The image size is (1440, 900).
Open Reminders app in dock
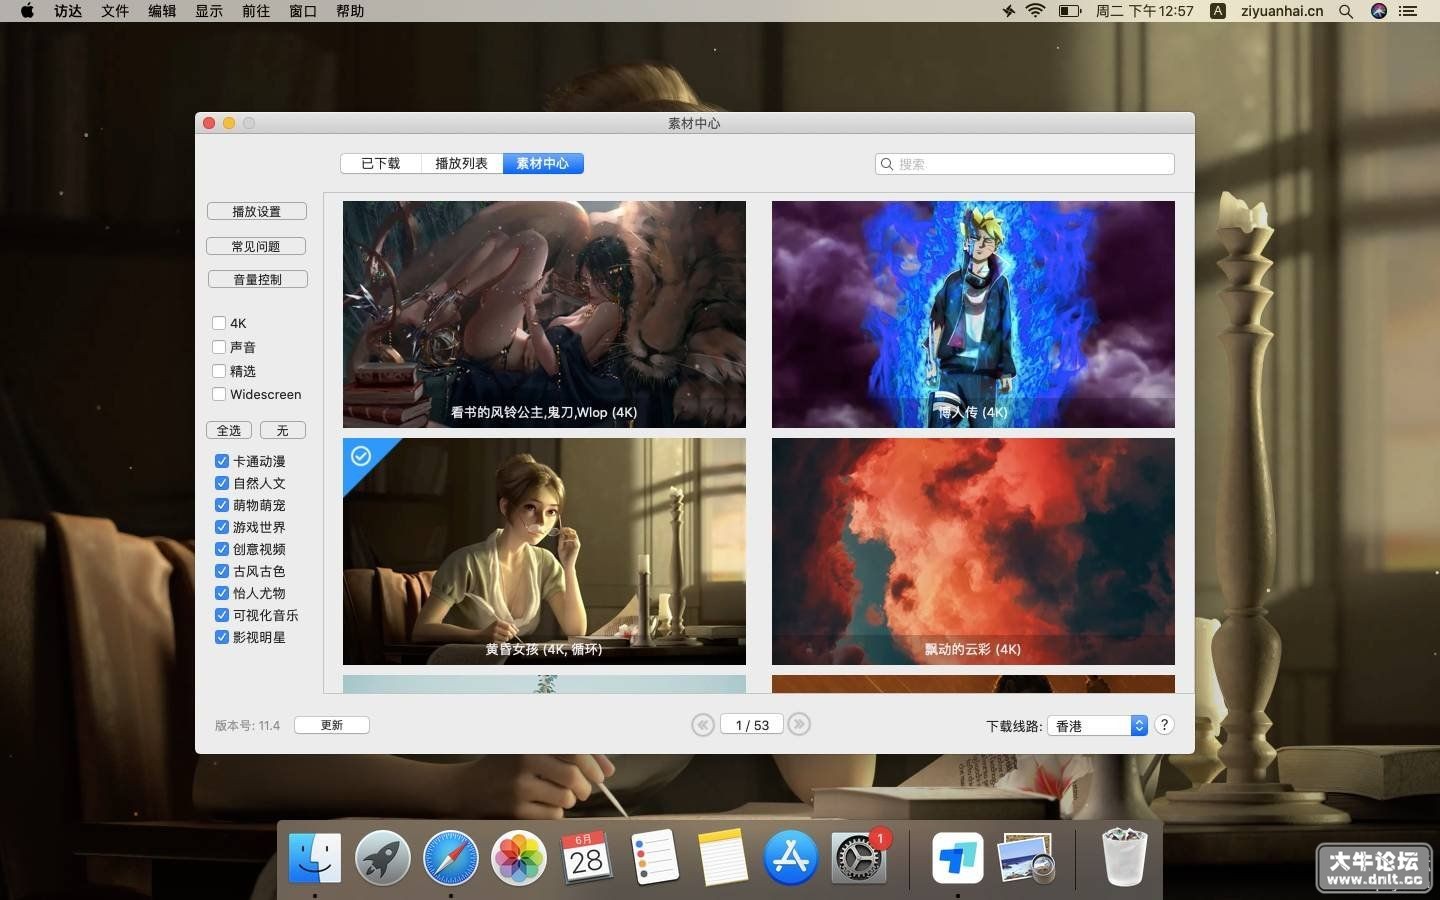click(x=655, y=858)
